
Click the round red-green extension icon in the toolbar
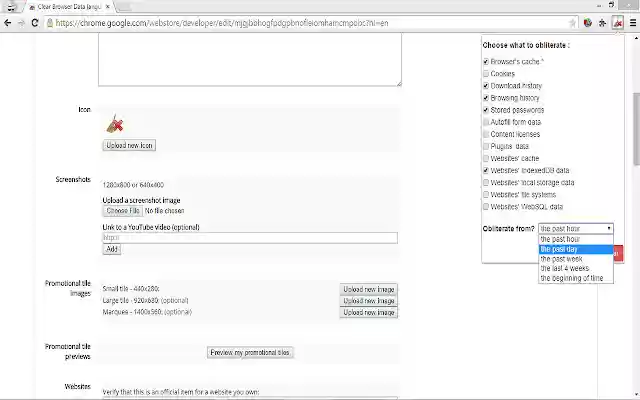[x=587, y=23]
